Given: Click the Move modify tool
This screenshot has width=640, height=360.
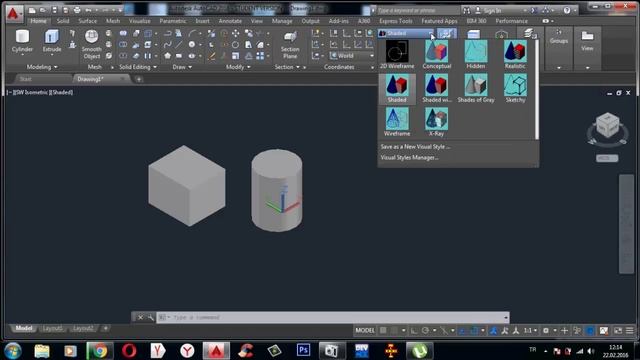Looking at the screenshot, I should tap(236, 33).
